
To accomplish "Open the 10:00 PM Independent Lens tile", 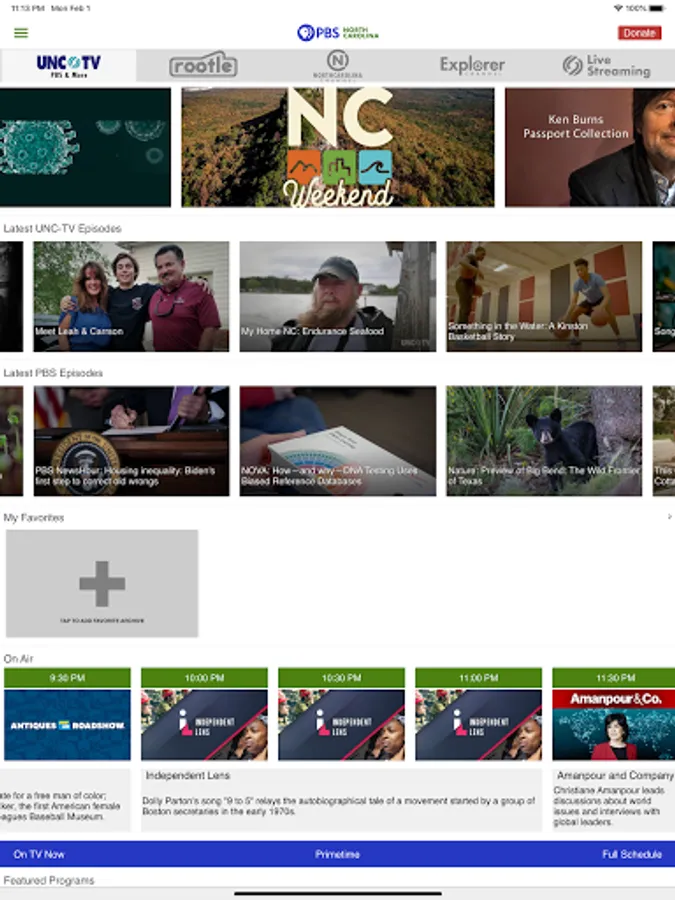I will click(204, 725).
